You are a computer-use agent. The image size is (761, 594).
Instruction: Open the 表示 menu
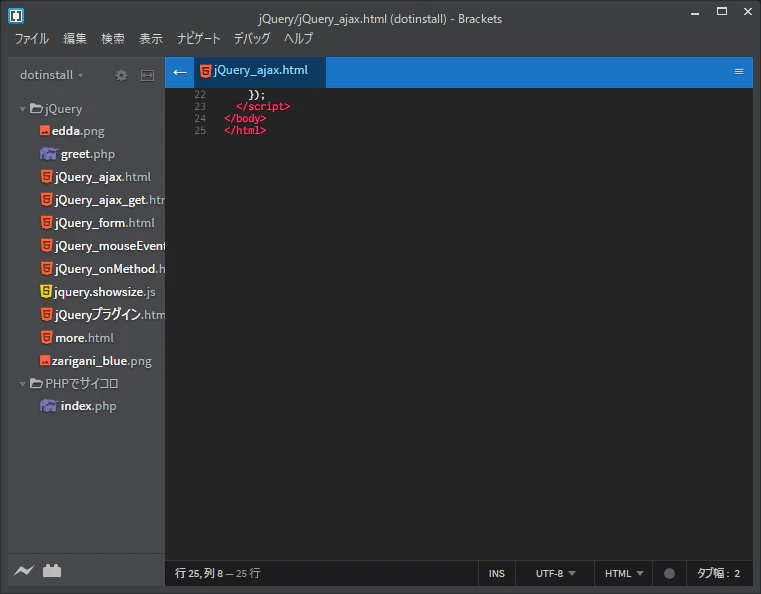[x=150, y=39]
